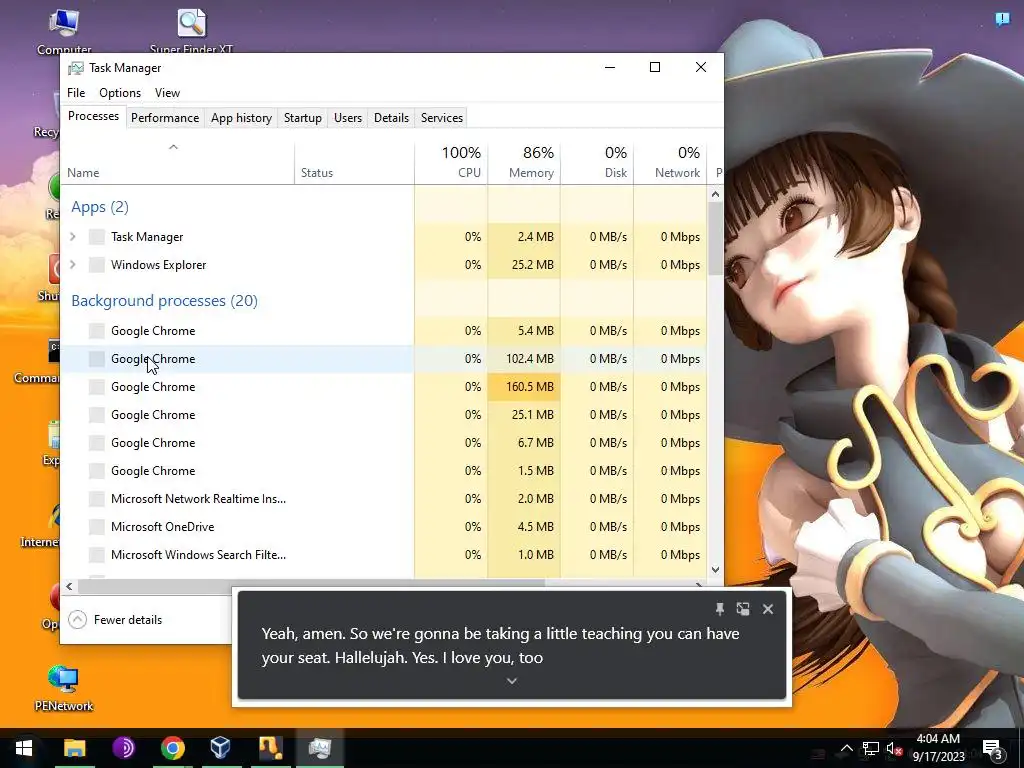Sort by the Name column header
The height and width of the screenshot is (768, 1024).
pos(178,163)
